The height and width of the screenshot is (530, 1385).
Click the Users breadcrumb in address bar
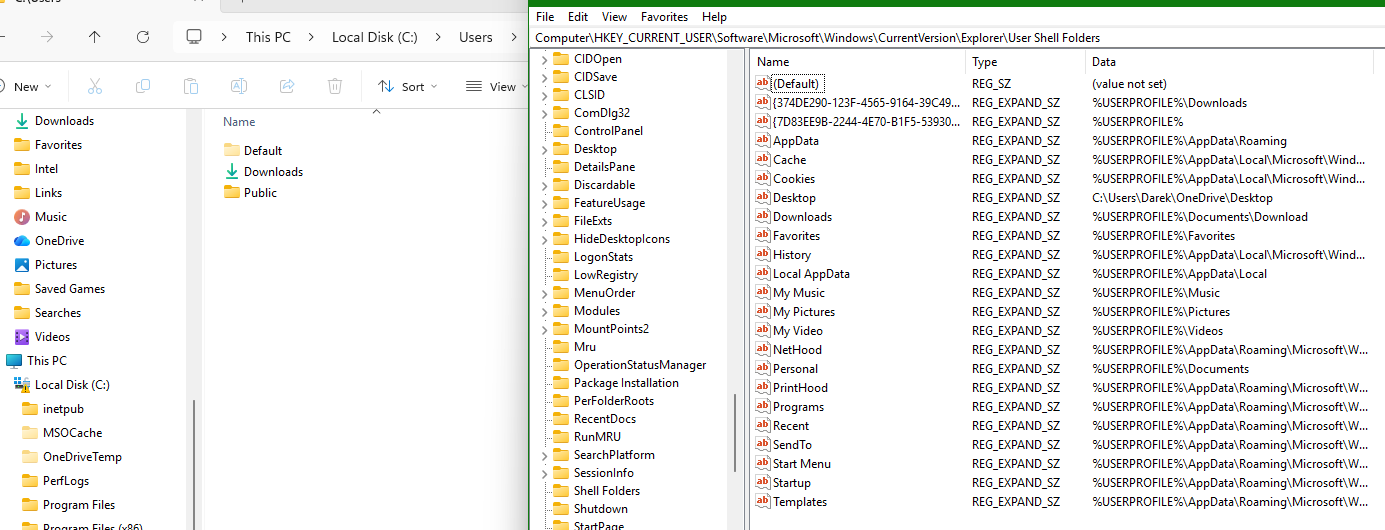476,37
